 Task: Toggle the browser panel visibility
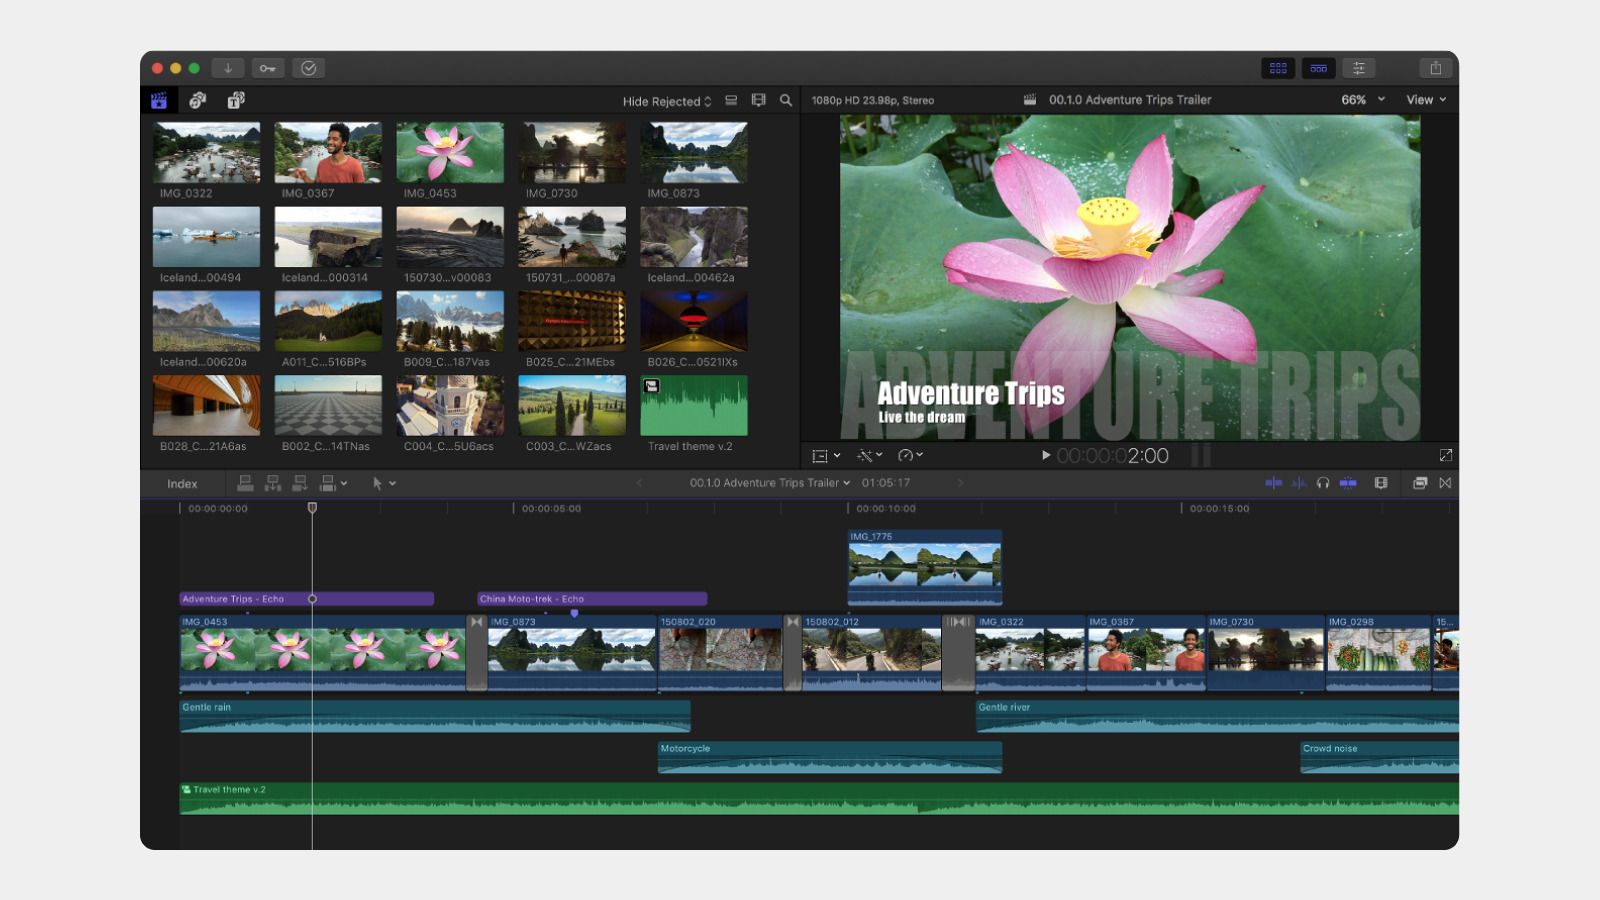[x=1278, y=68]
